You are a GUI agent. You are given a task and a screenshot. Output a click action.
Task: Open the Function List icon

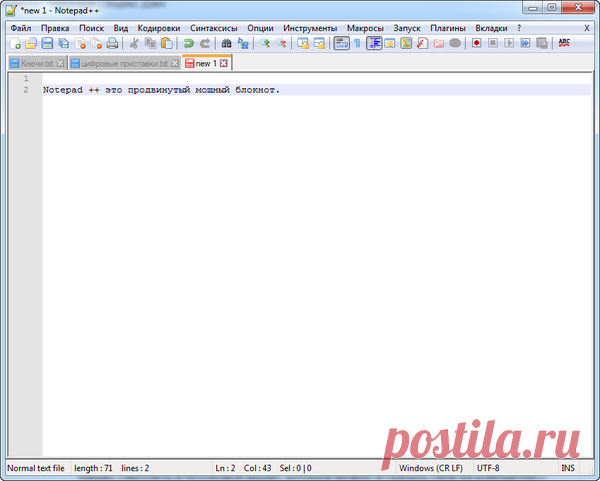pyautogui.click(x=422, y=43)
